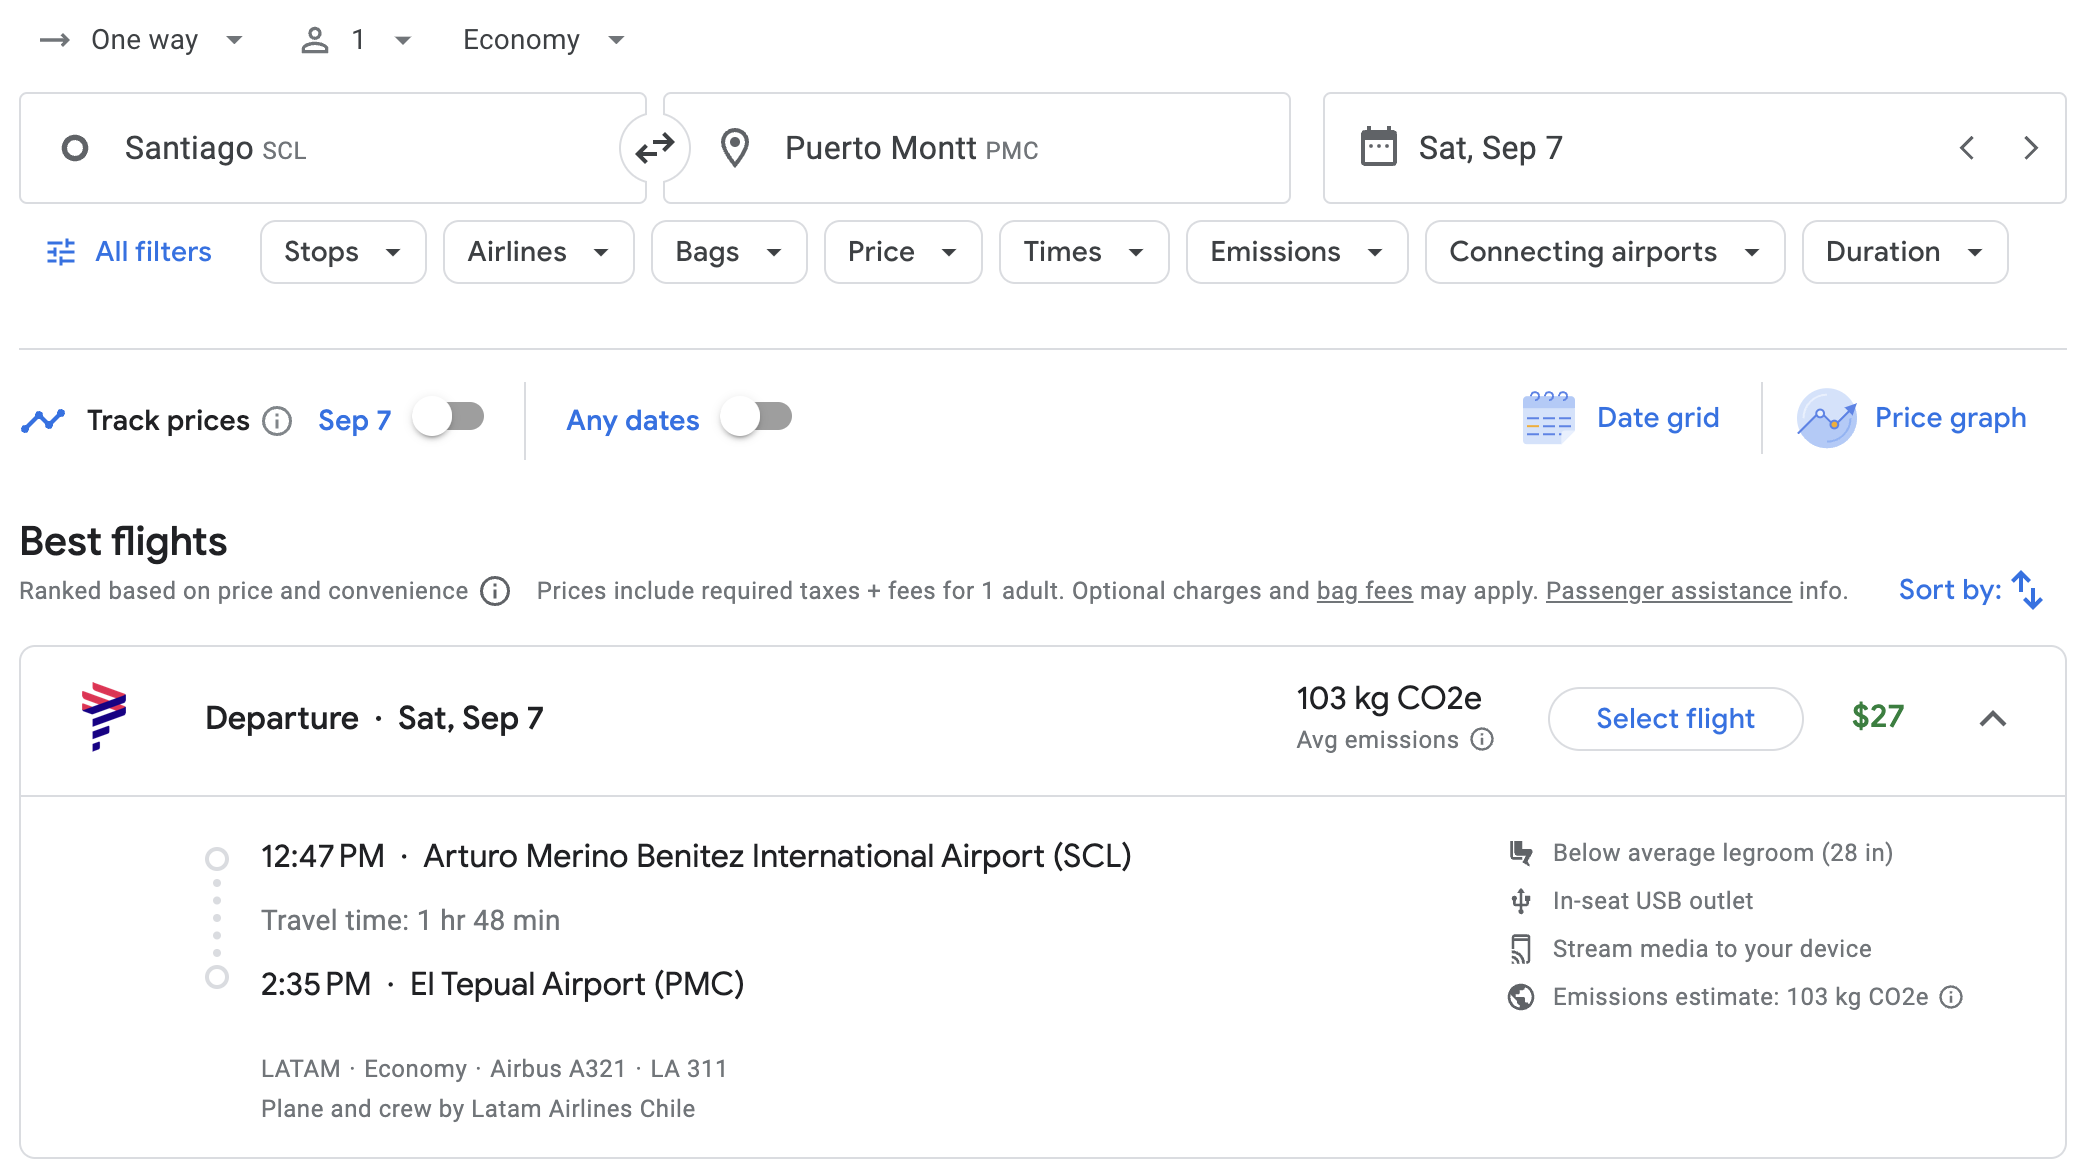Click the All filters sliders icon
The height and width of the screenshot is (1166, 2084).
pos(61,252)
